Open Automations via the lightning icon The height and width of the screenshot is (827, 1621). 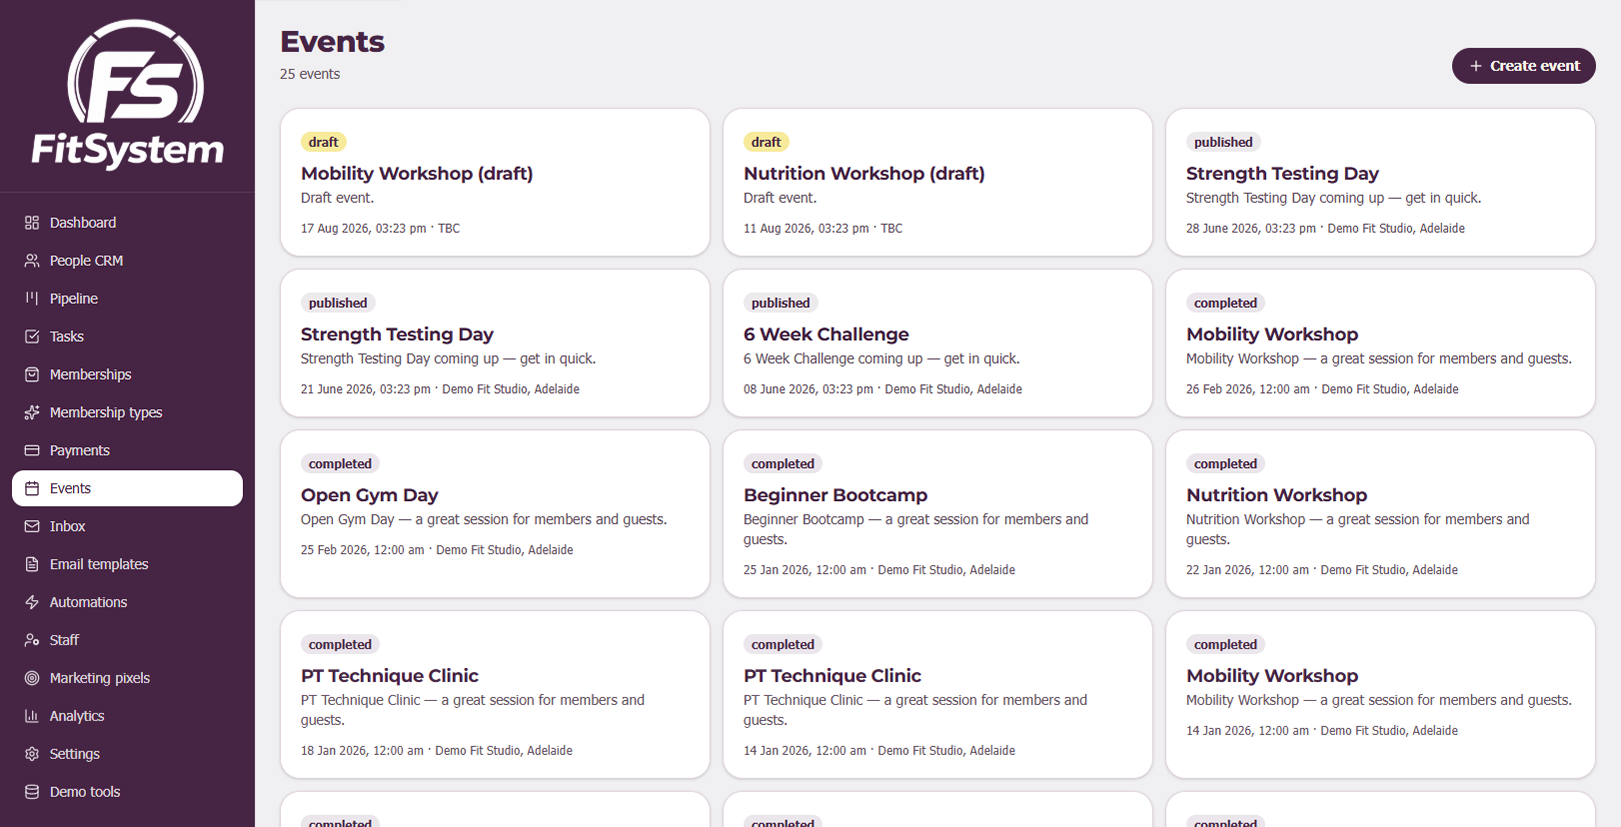32,602
